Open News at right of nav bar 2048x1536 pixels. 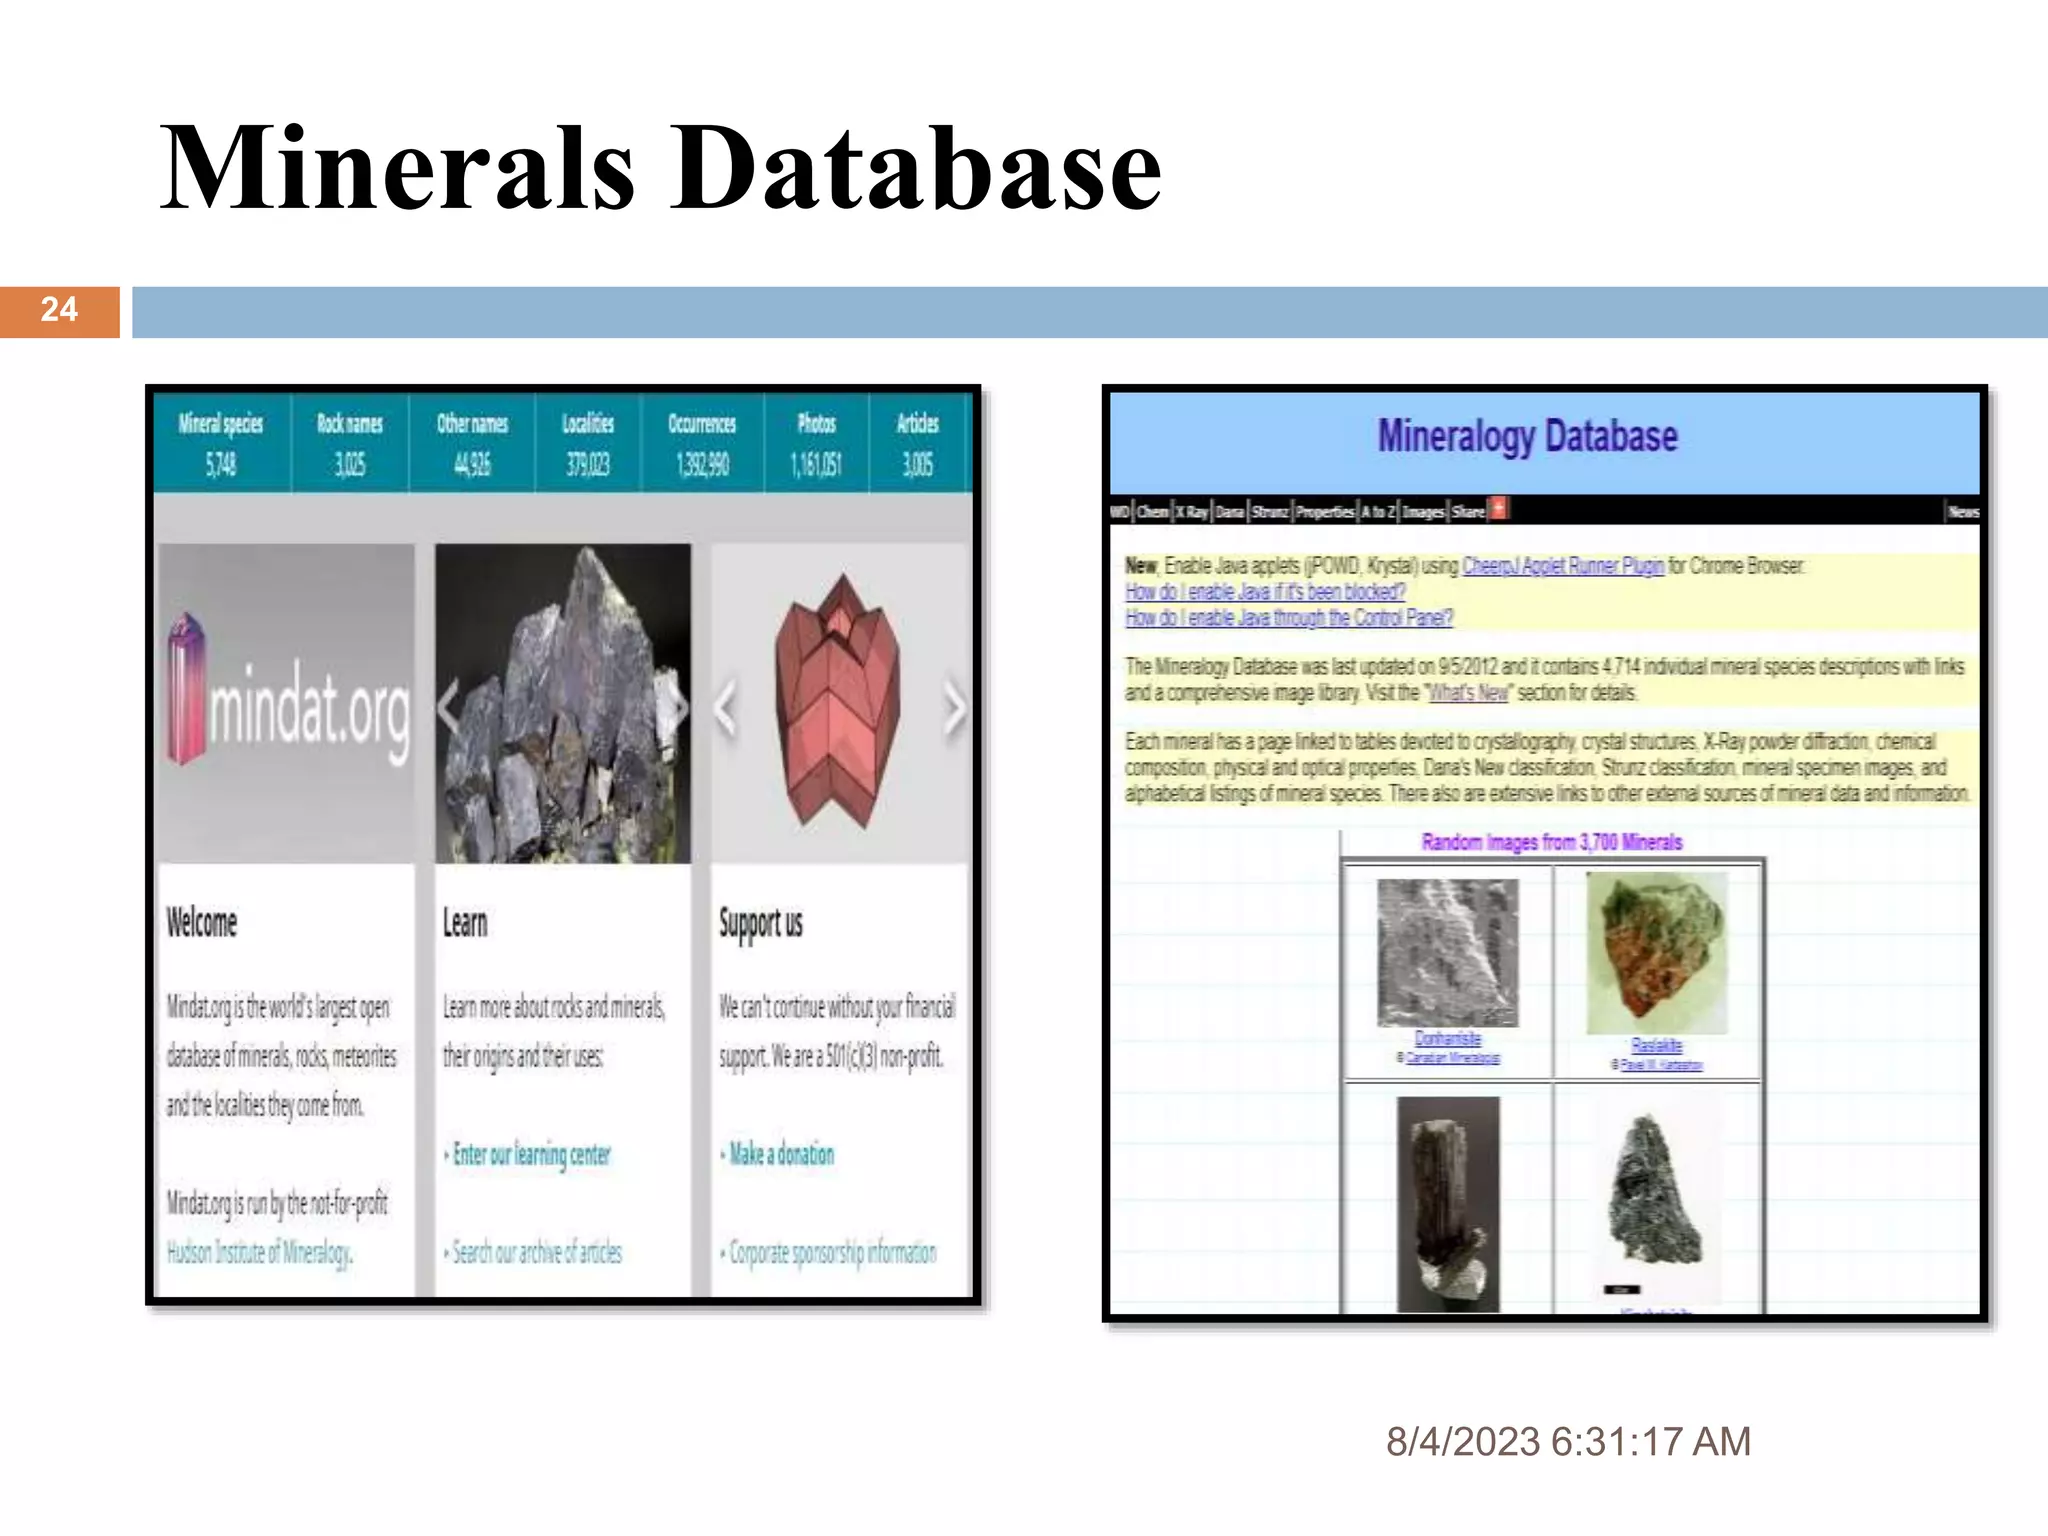pos(1963,511)
